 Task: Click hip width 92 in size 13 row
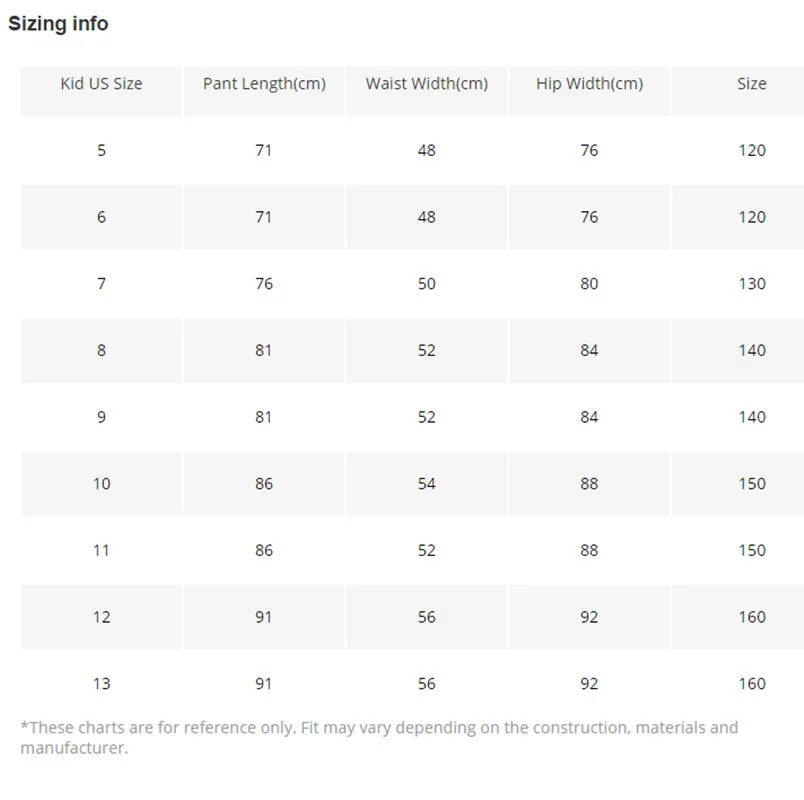(x=589, y=684)
